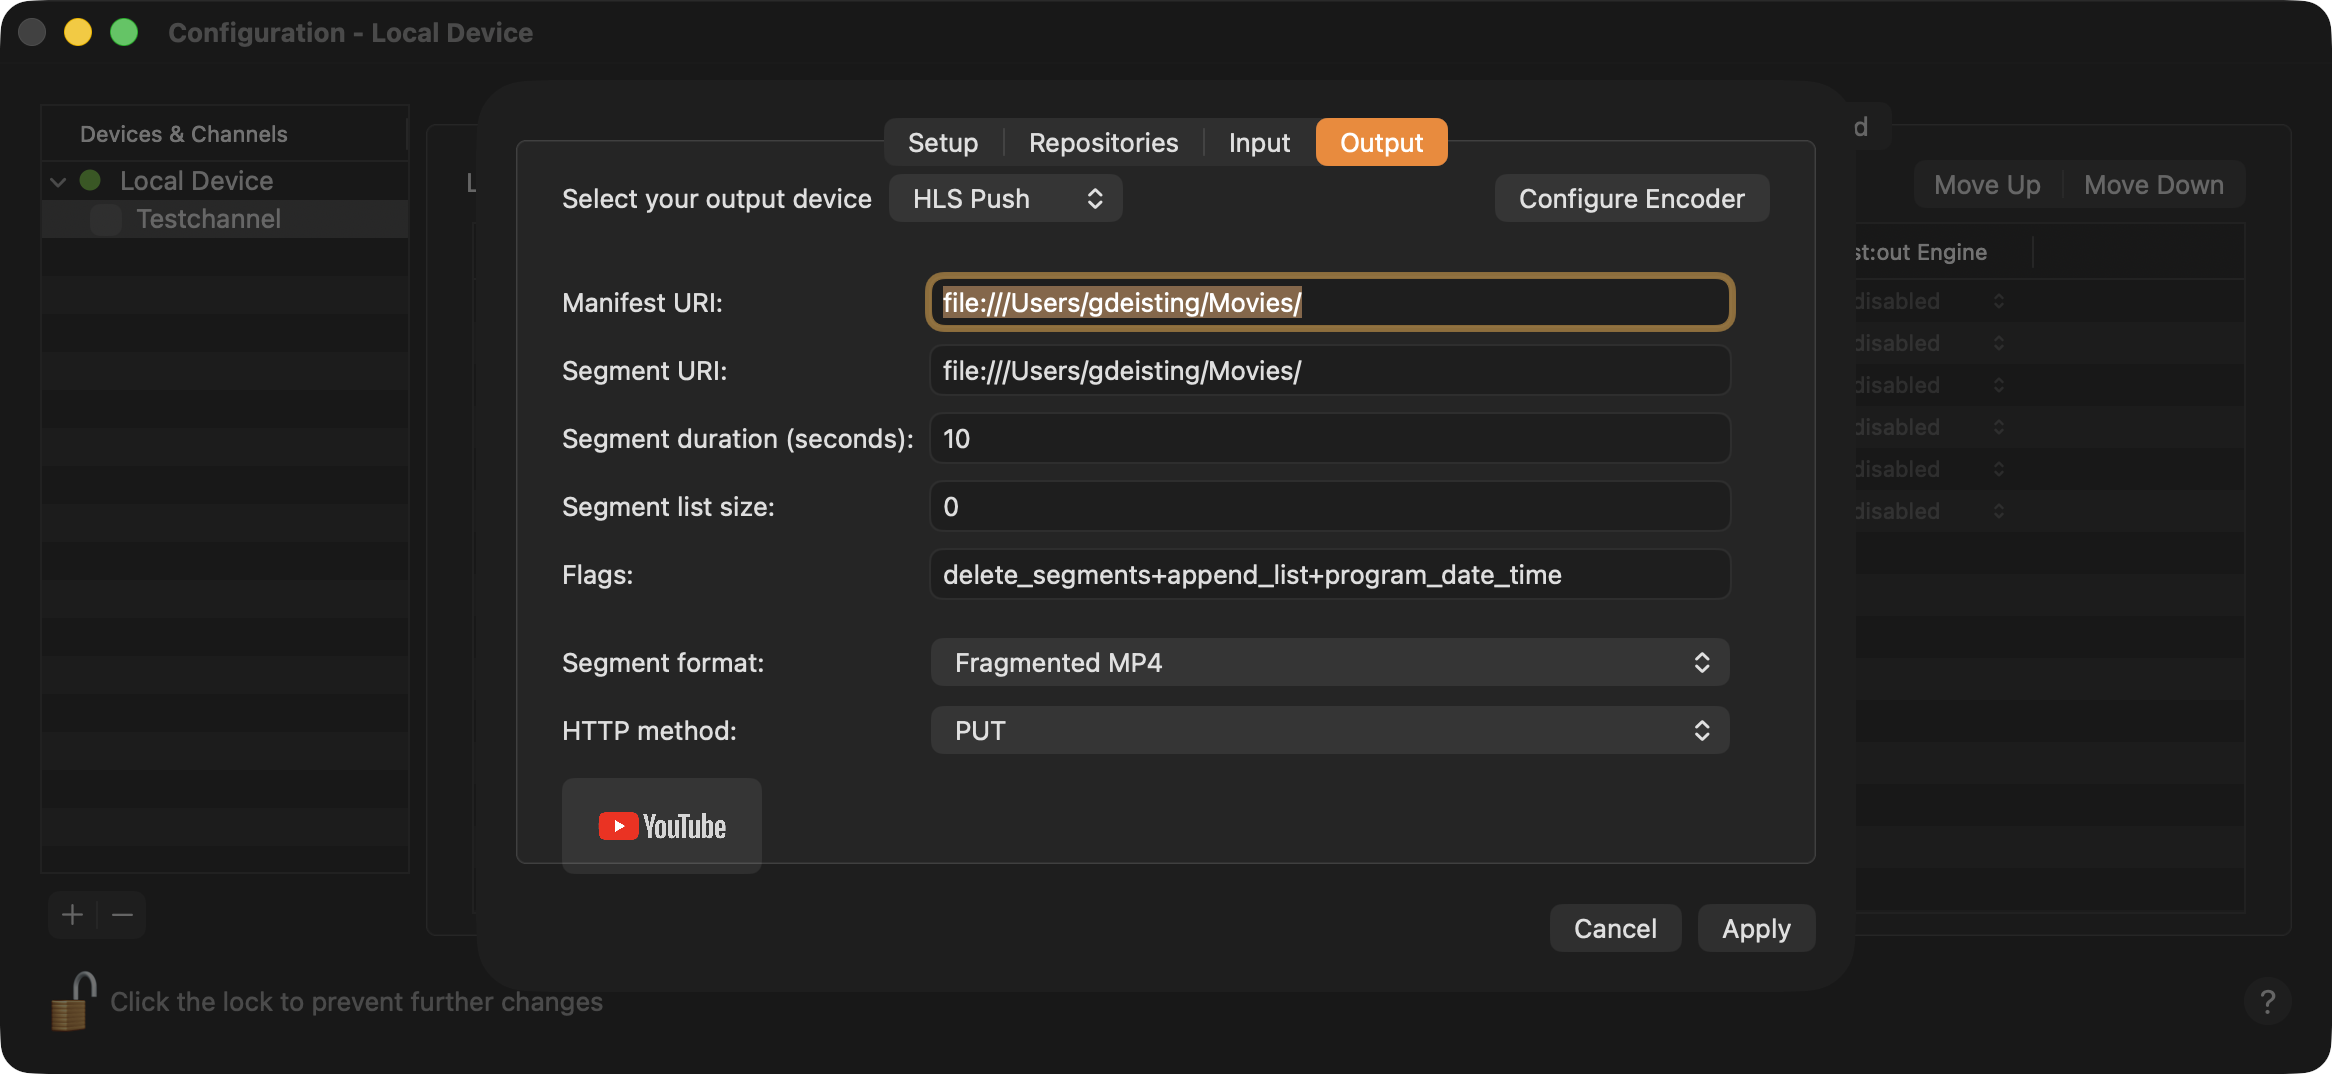Click the Move Down button
This screenshot has height=1074, width=2332.
[x=2154, y=185]
